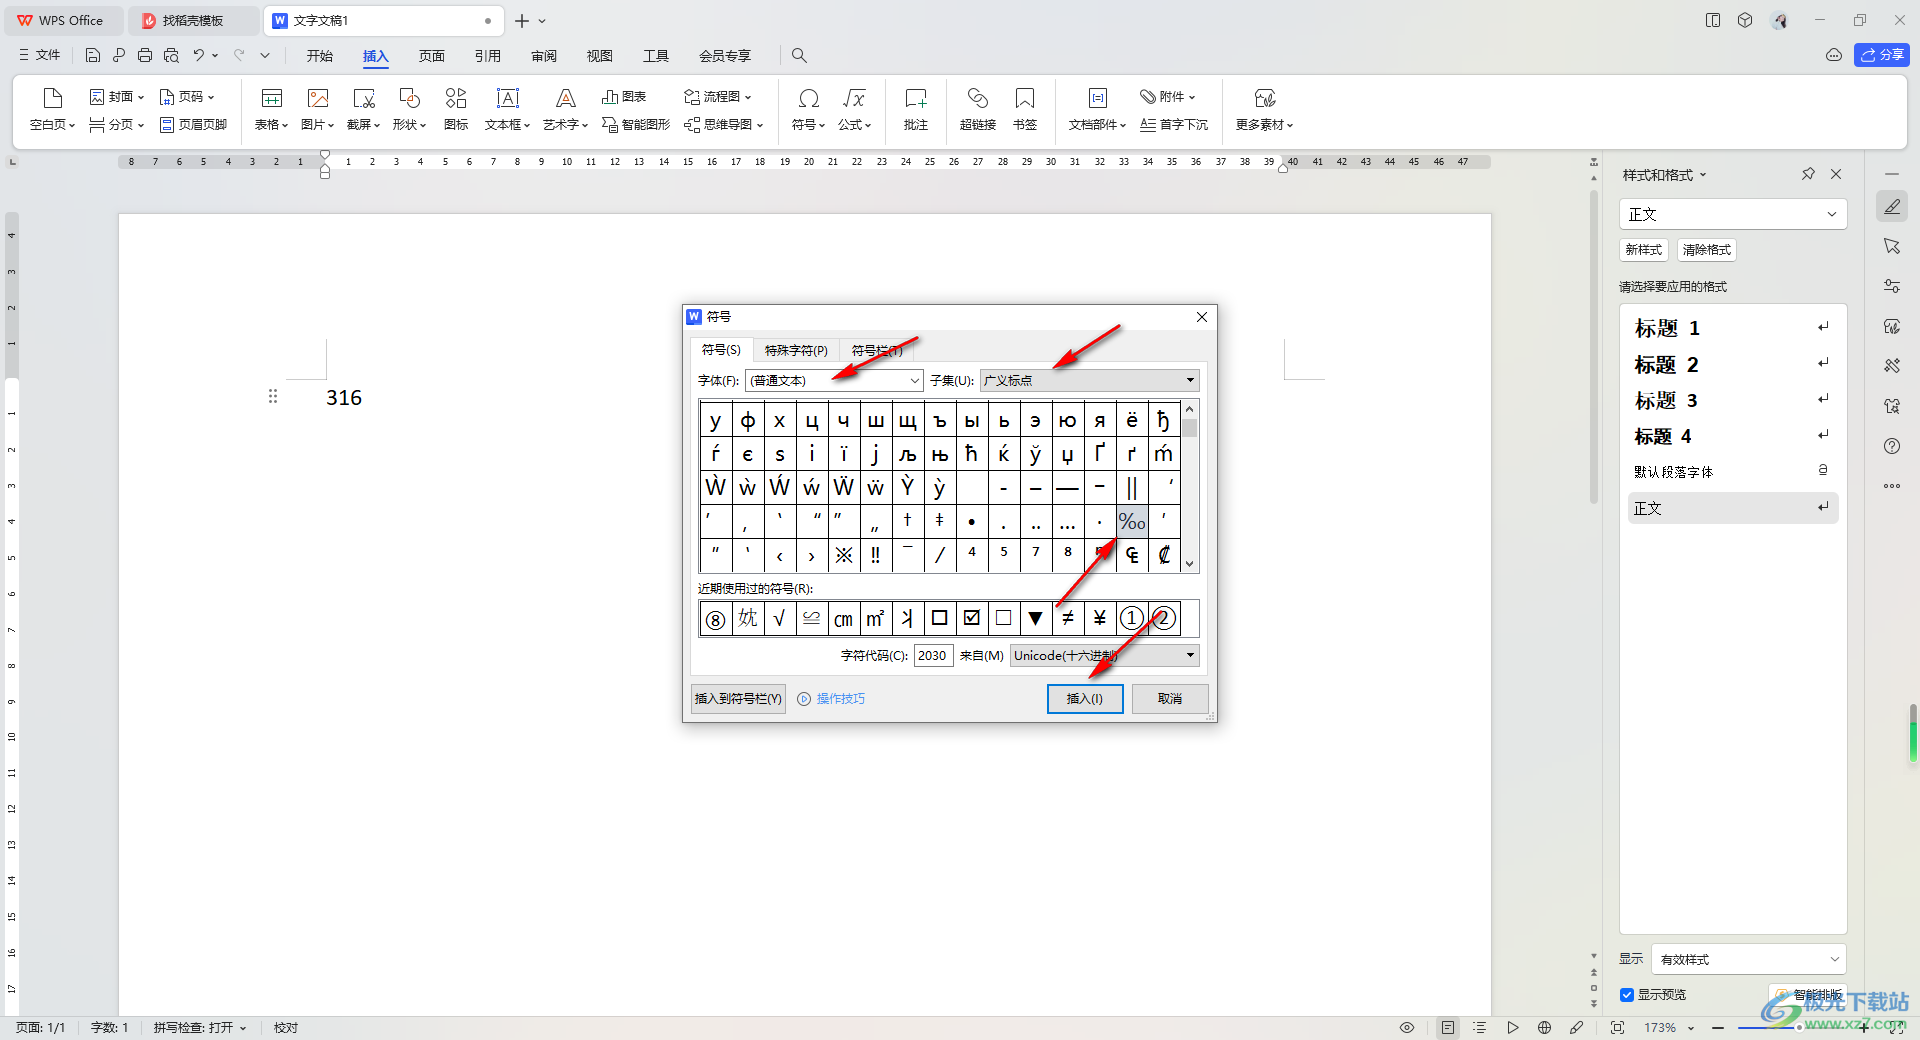
Task: Add a comment annotation
Action: [916, 109]
